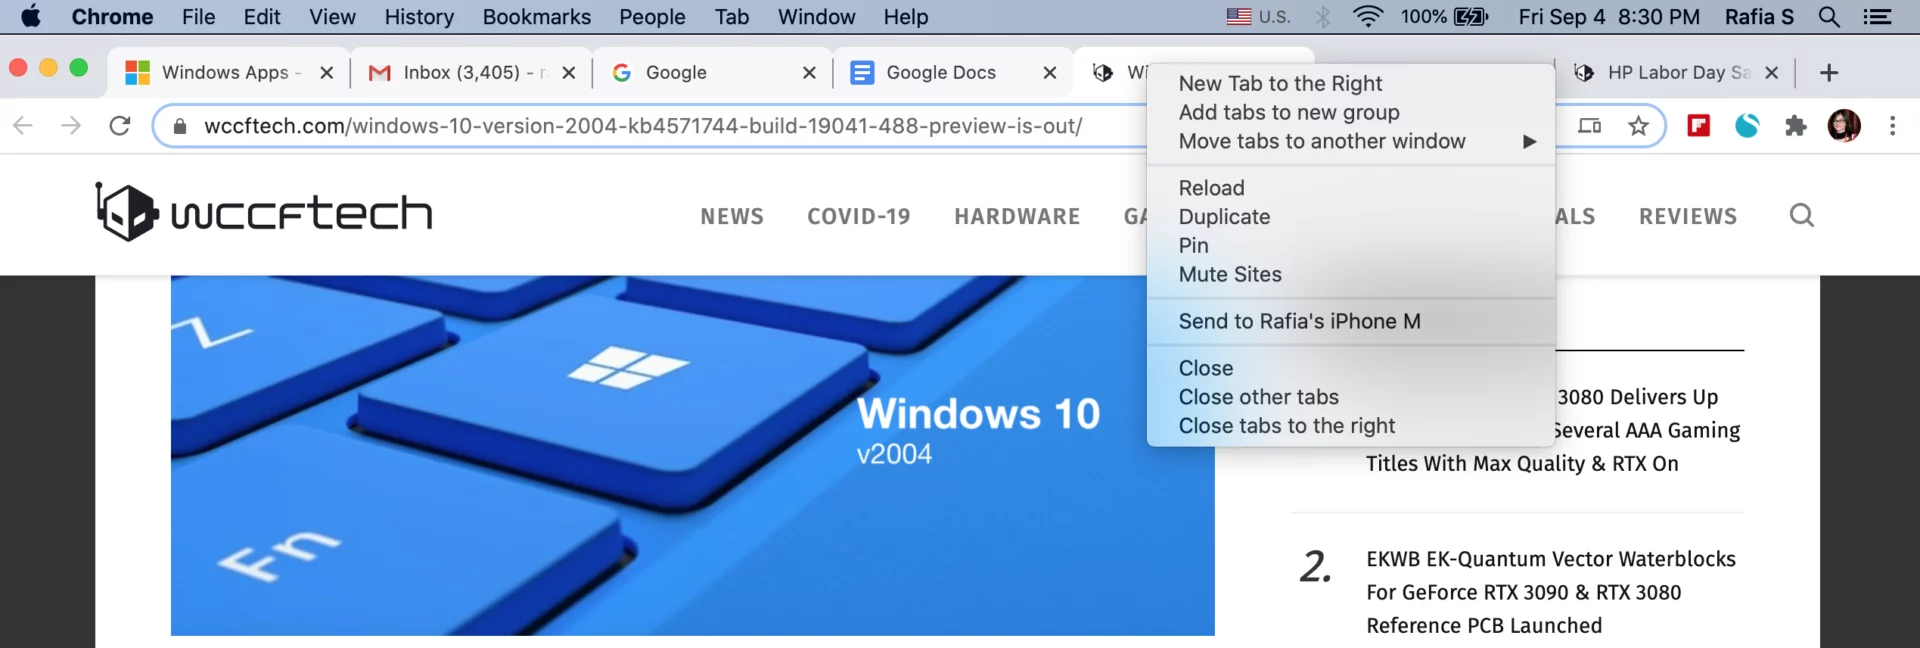Click the Wi-Fi status icon
The height and width of the screenshot is (648, 1920).
click(x=1367, y=17)
